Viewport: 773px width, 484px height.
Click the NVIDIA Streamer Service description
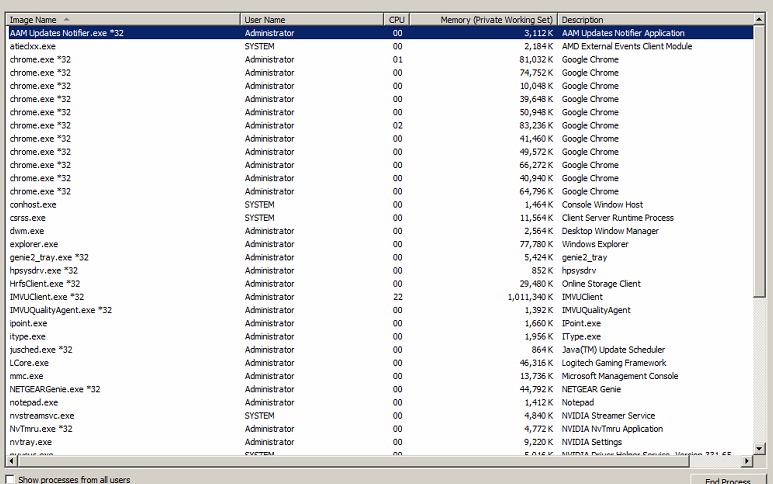click(x=608, y=415)
